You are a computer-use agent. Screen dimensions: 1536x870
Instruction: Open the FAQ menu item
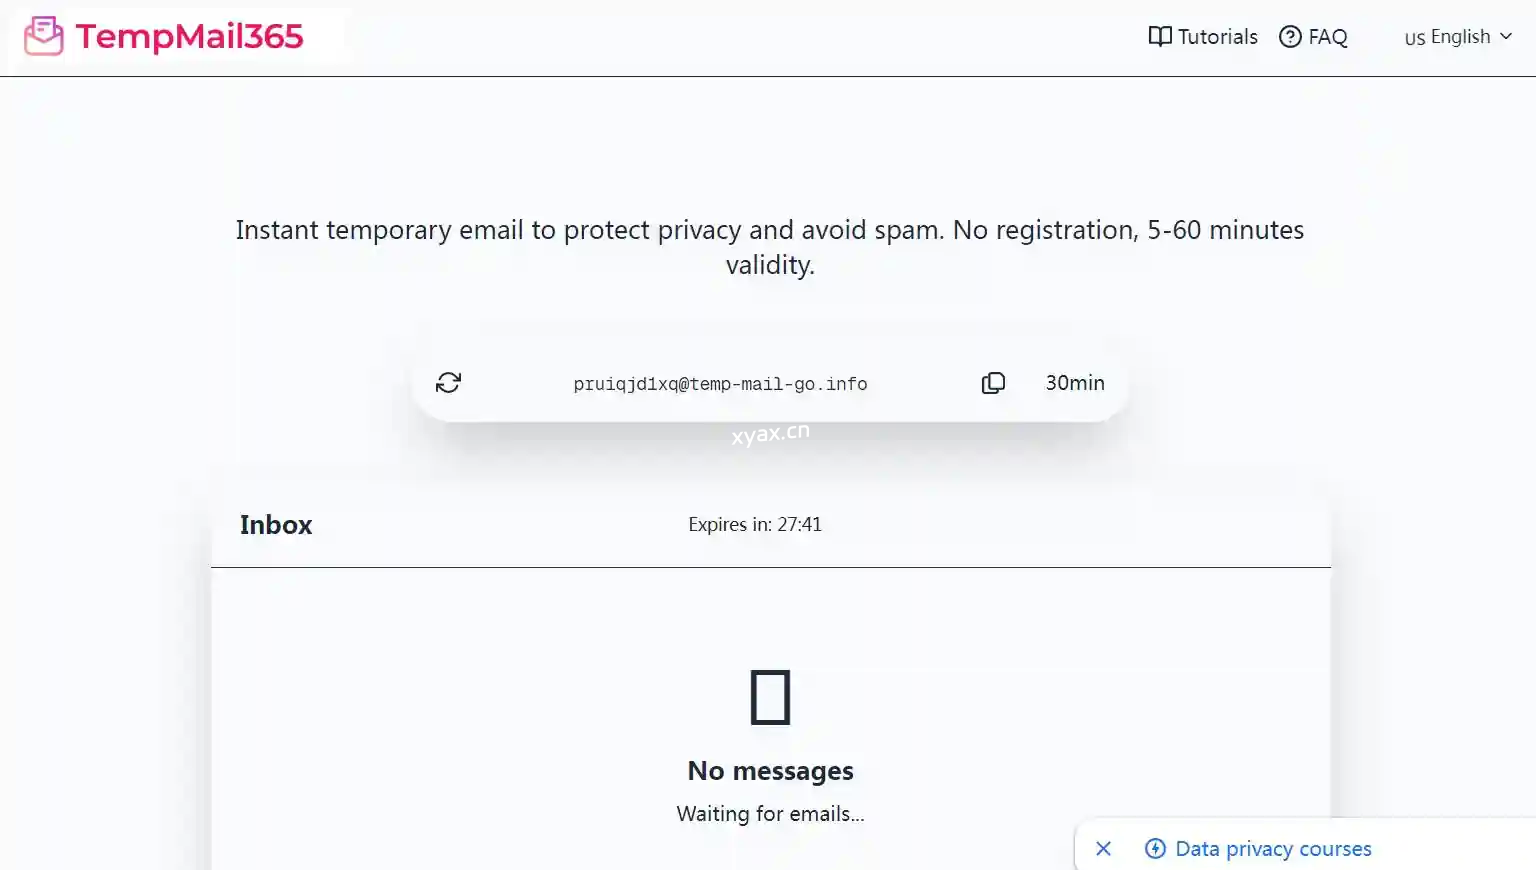[1327, 37]
